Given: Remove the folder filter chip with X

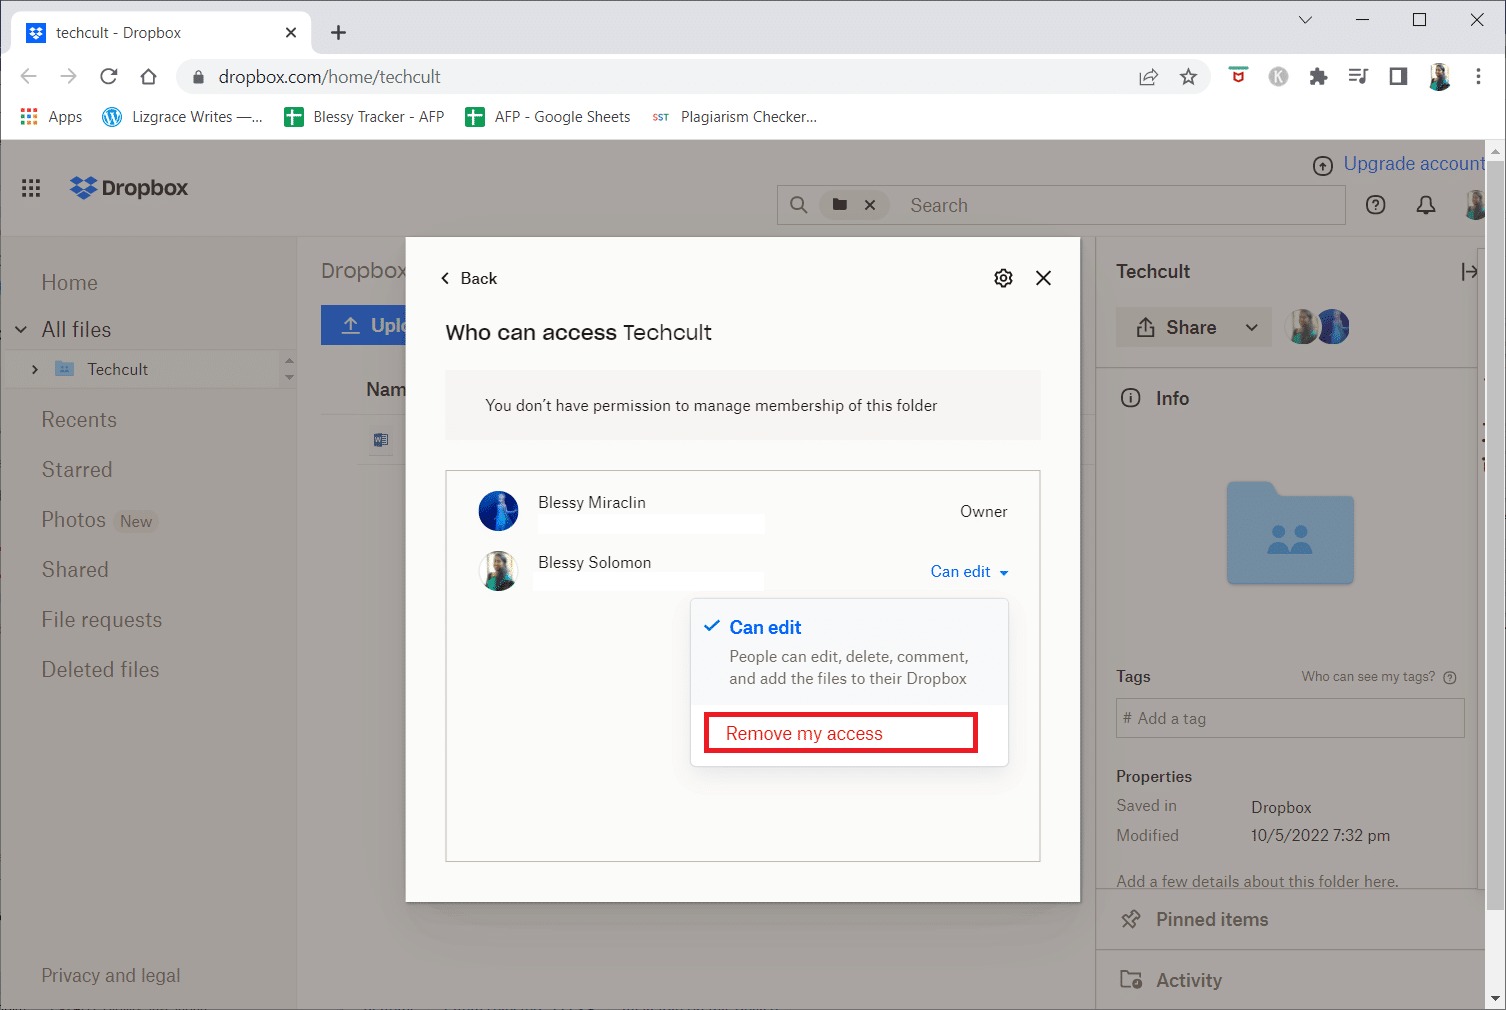Looking at the screenshot, I should click(x=870, y=205).
